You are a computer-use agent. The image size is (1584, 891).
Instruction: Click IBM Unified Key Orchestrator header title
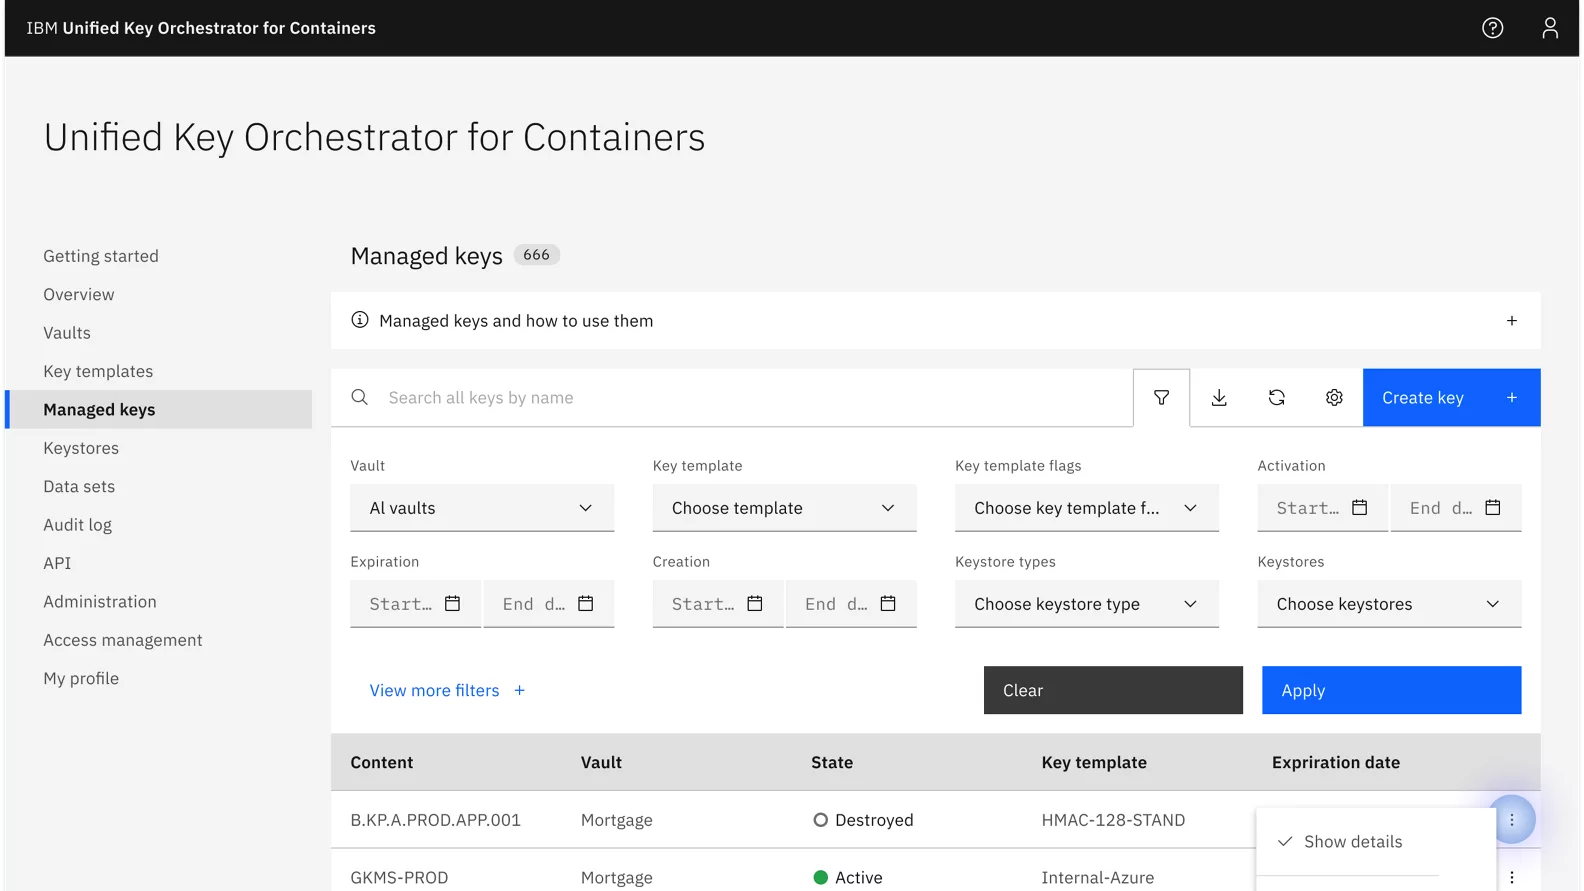[x=201, y=28]
